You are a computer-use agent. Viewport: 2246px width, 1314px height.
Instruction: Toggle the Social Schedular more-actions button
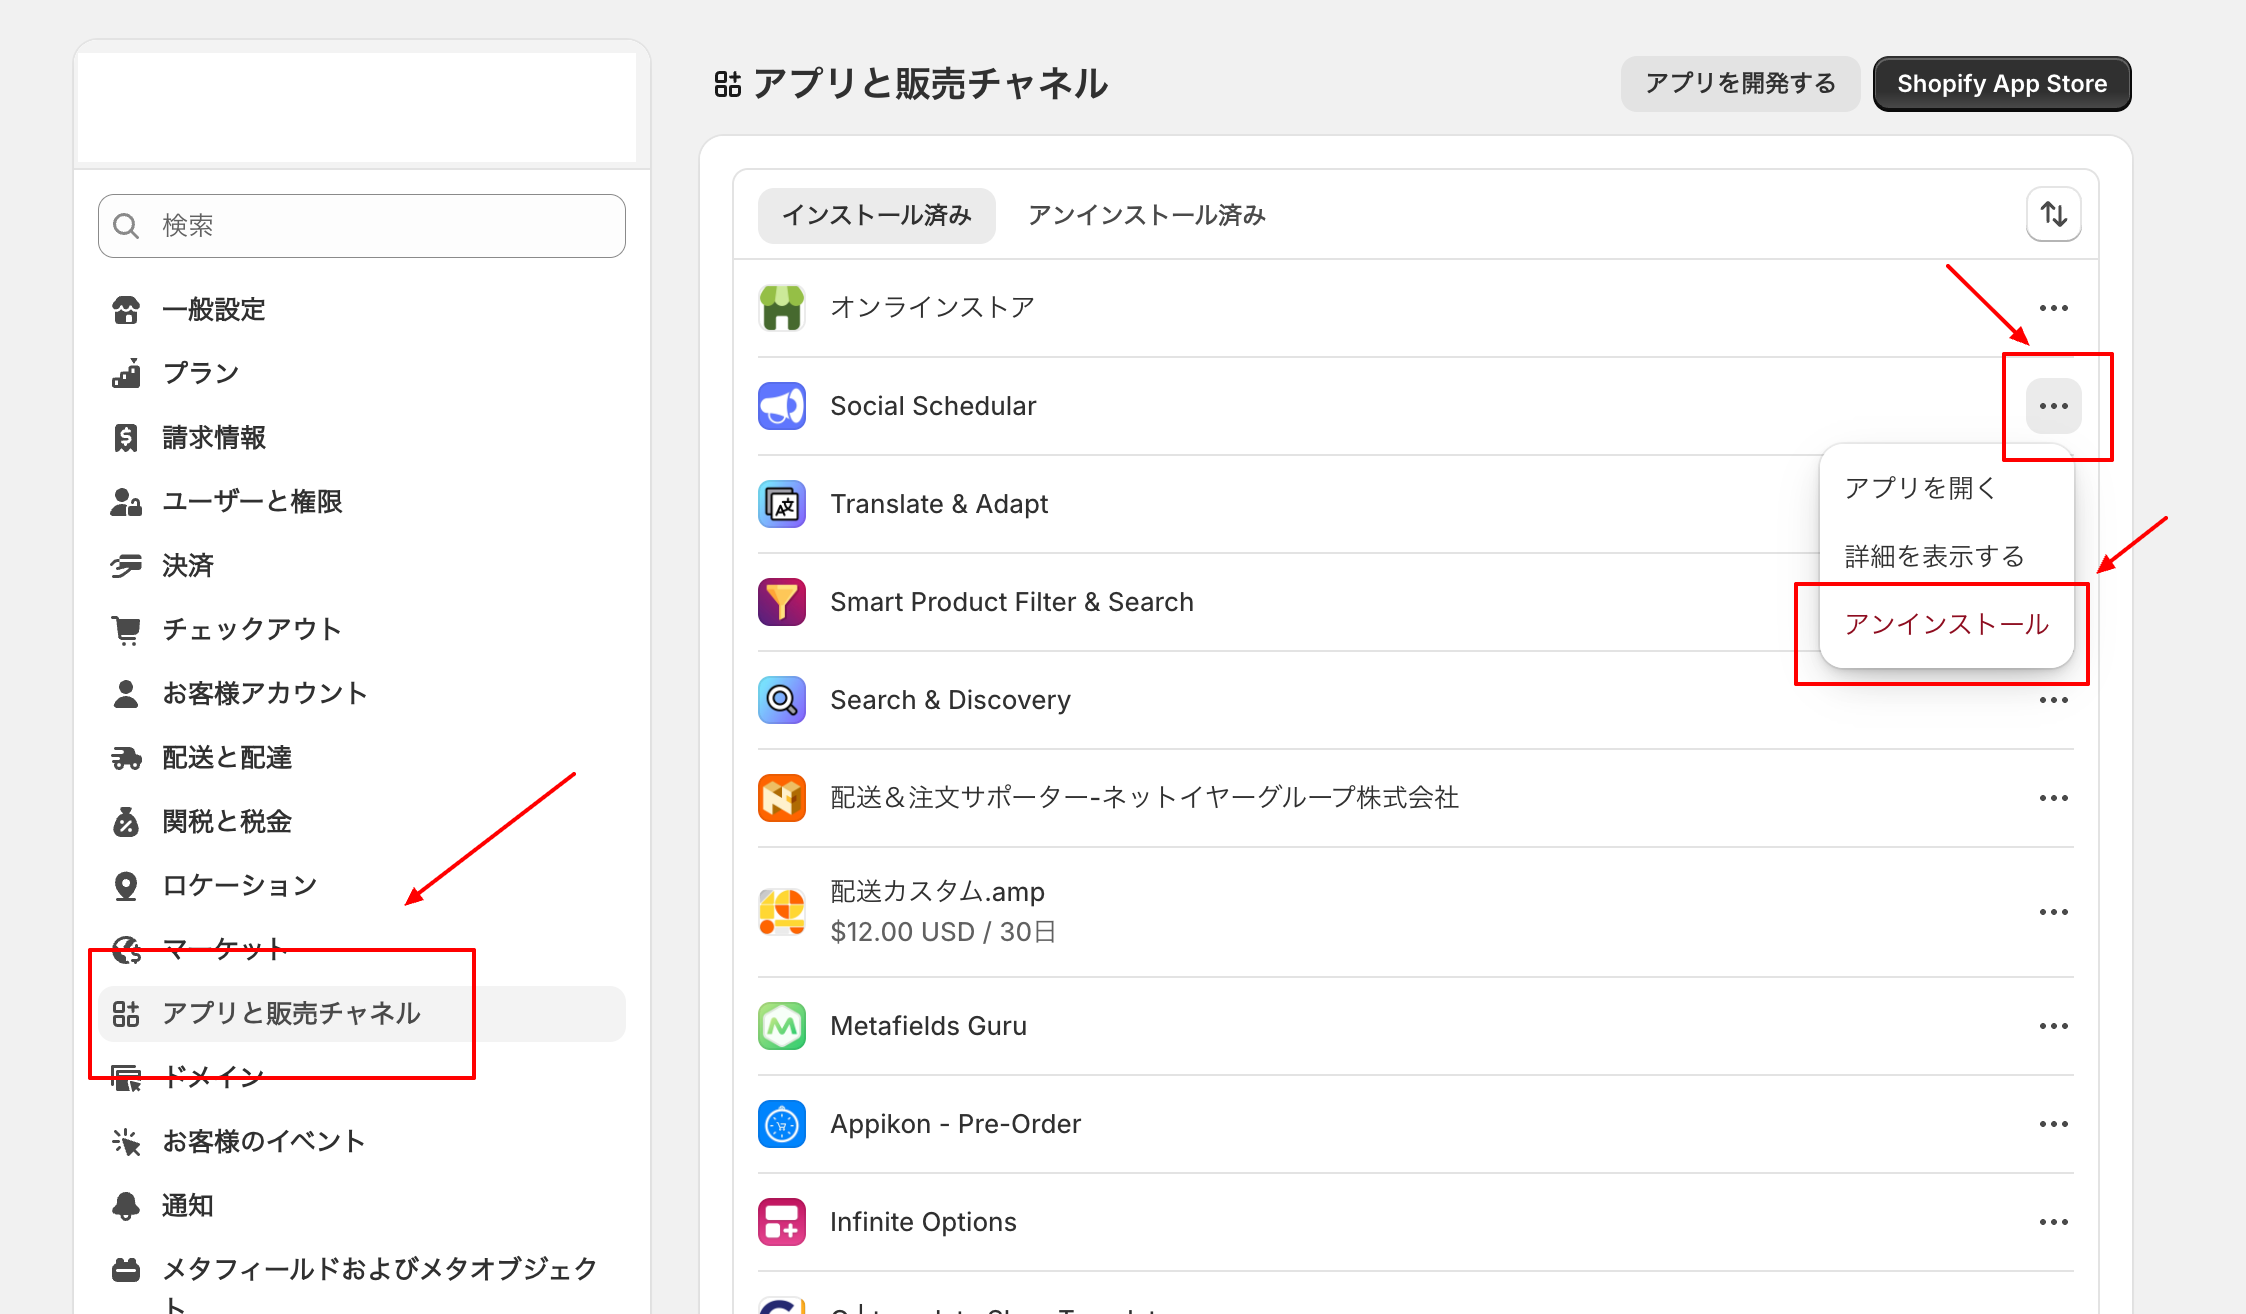click(x=2054, y=406)
